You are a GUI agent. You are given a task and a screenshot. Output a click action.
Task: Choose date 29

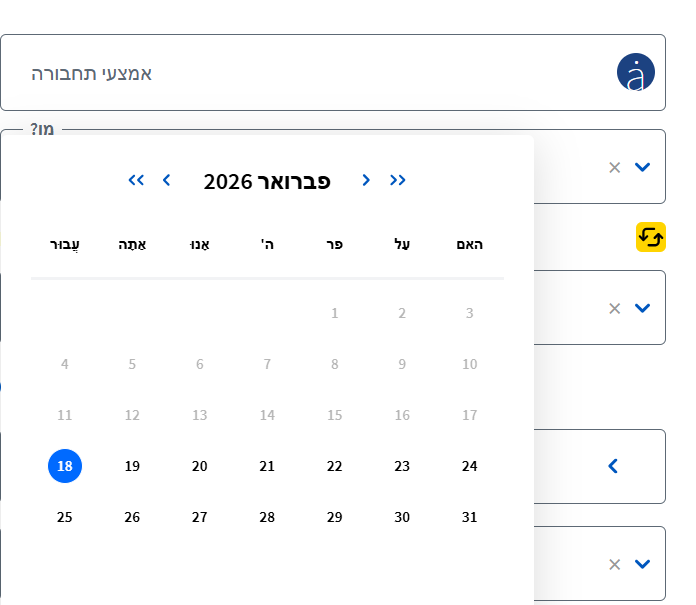(x=335, y=517)
